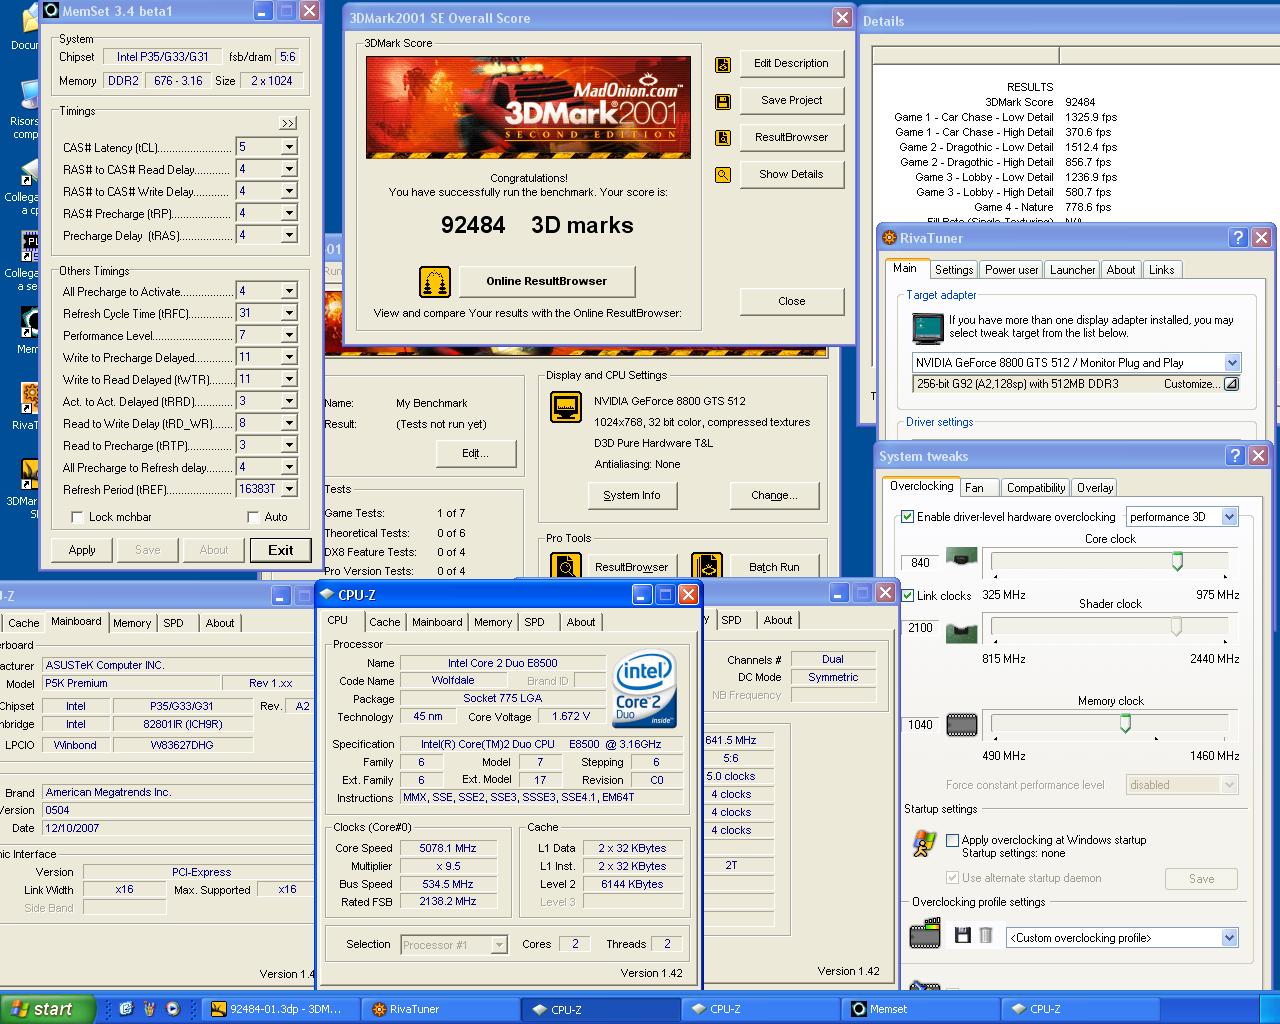Click the Core clock slider handle
1280x1024 pixels.
tap(1177, 561)
